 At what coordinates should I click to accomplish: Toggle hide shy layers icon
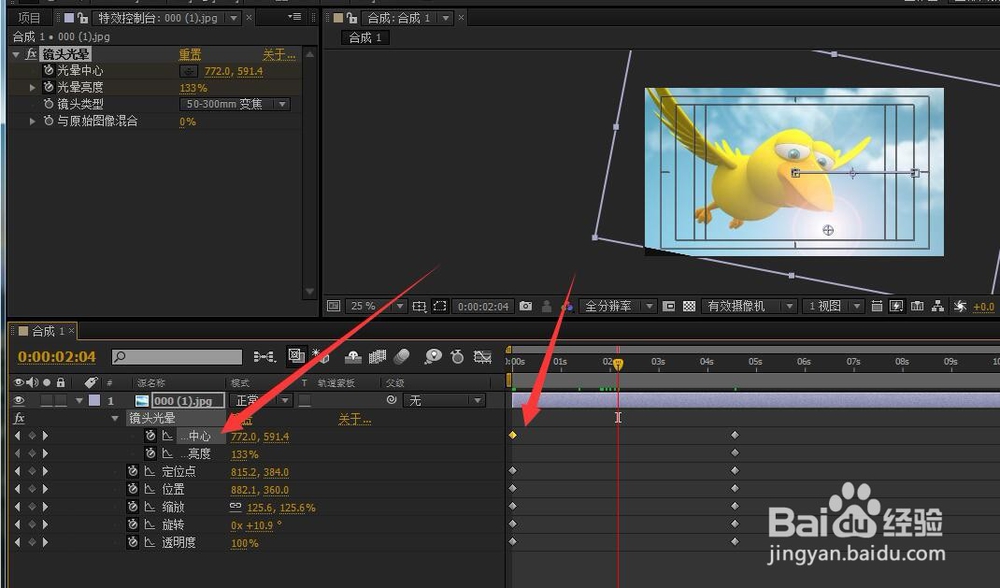pos(353,357)
